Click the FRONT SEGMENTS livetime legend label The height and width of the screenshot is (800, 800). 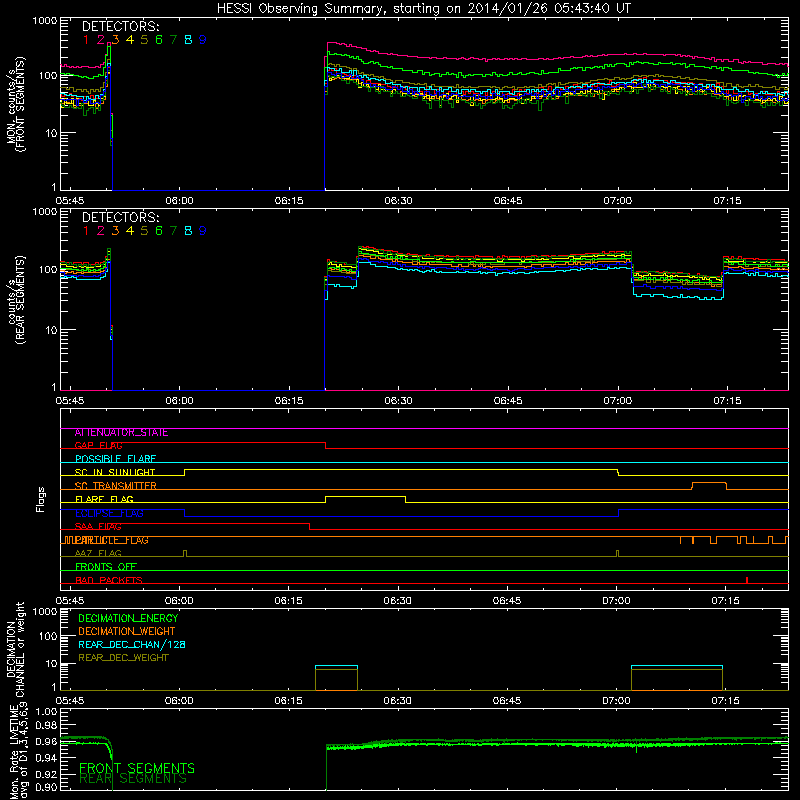pyautogui.click(x=137, y=768)
